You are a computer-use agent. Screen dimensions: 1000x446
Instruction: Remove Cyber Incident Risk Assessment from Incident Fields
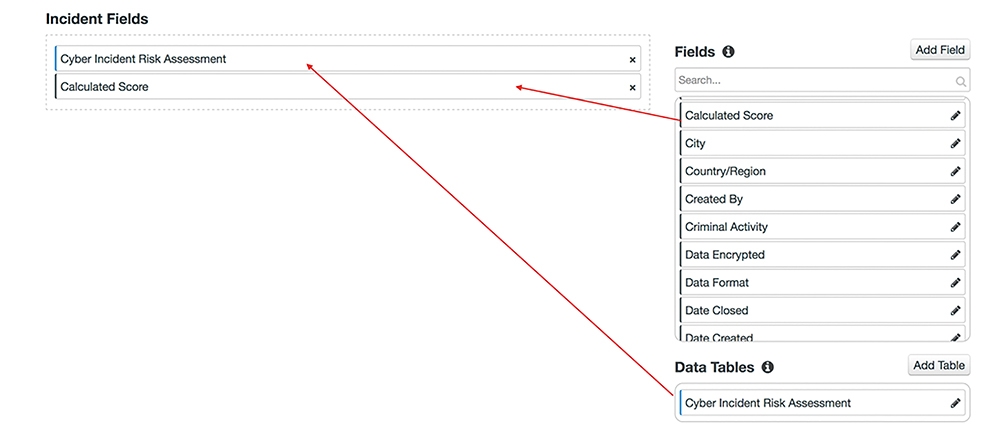click(x=632, y=60)
